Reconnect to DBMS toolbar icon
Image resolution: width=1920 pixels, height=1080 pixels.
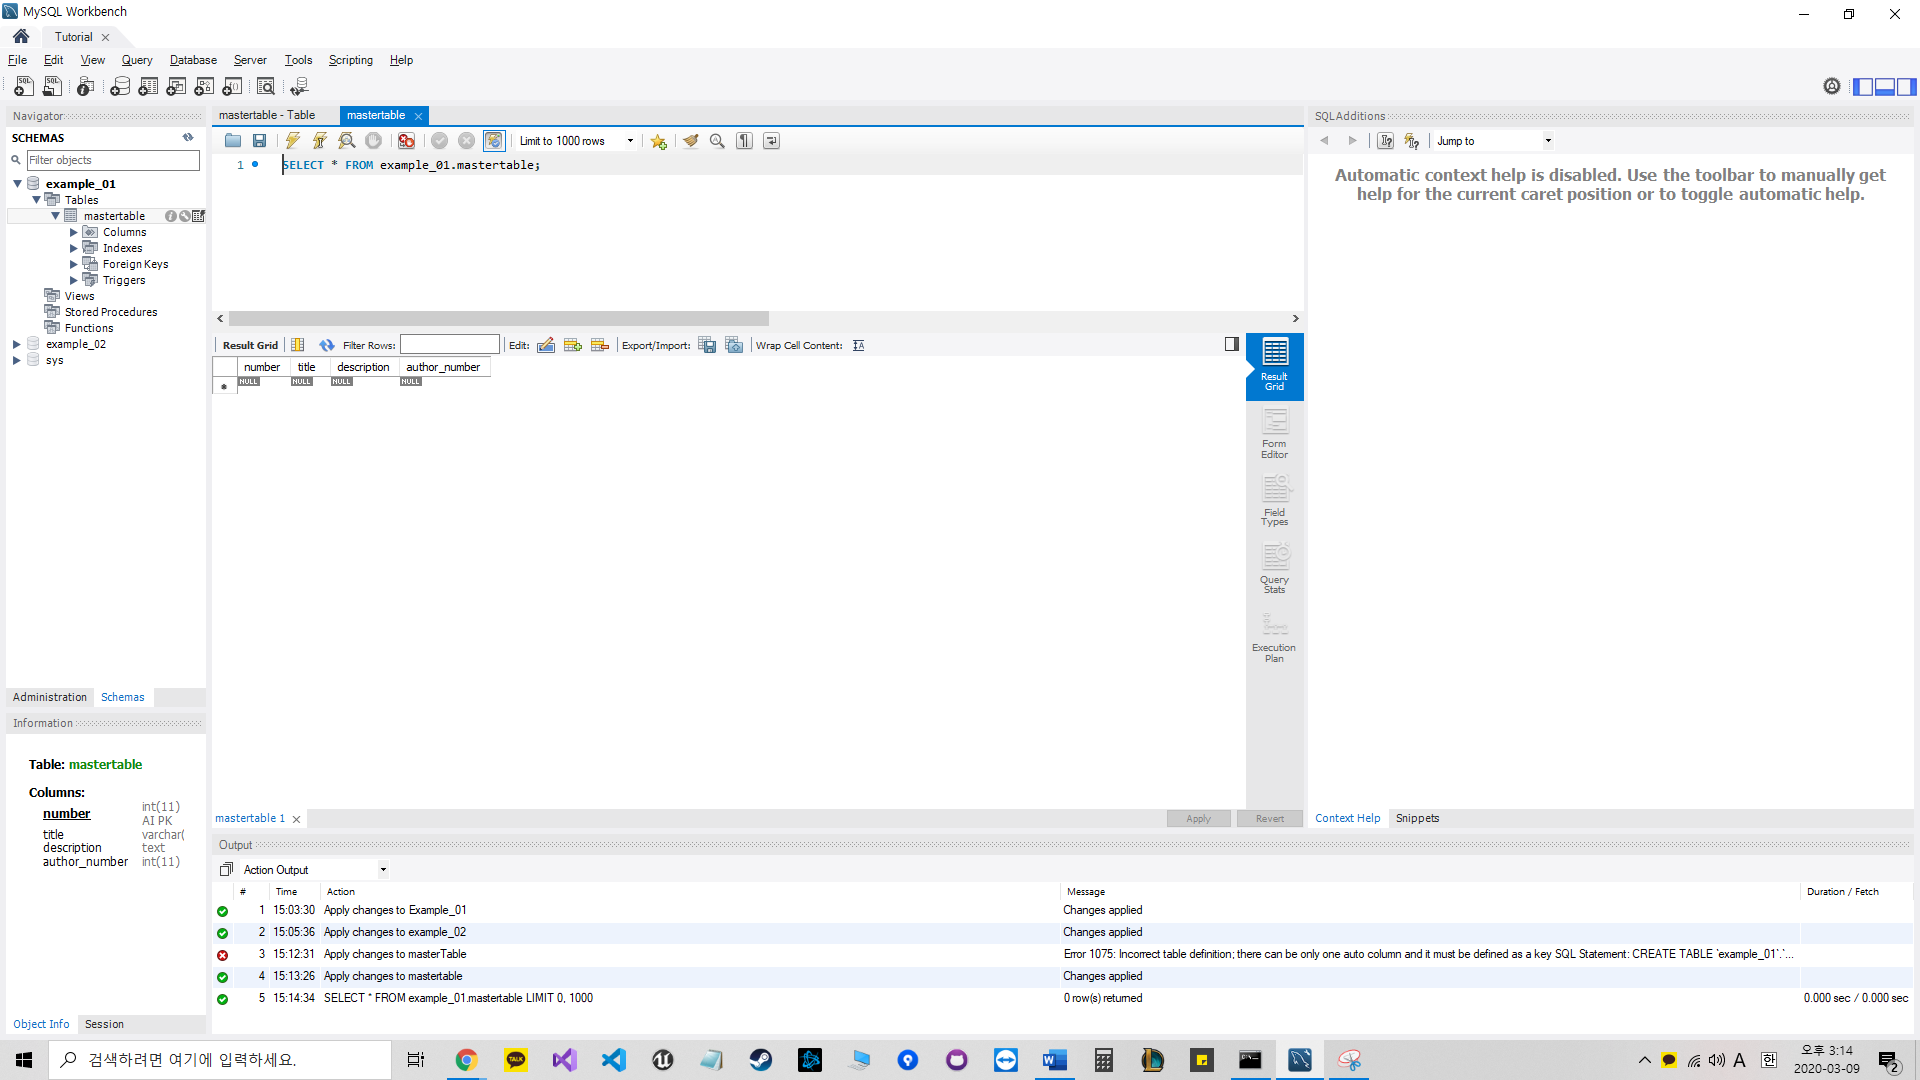point(299,87)
